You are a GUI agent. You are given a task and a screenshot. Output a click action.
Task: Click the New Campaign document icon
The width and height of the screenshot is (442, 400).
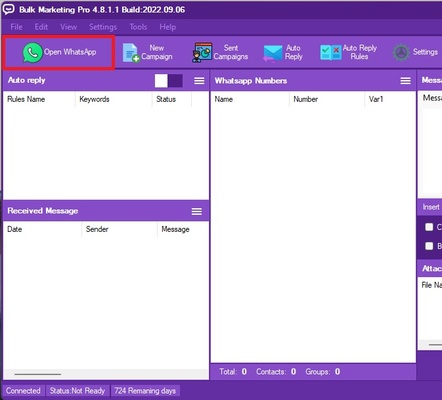pyautogui.click(x=131, y=53)
